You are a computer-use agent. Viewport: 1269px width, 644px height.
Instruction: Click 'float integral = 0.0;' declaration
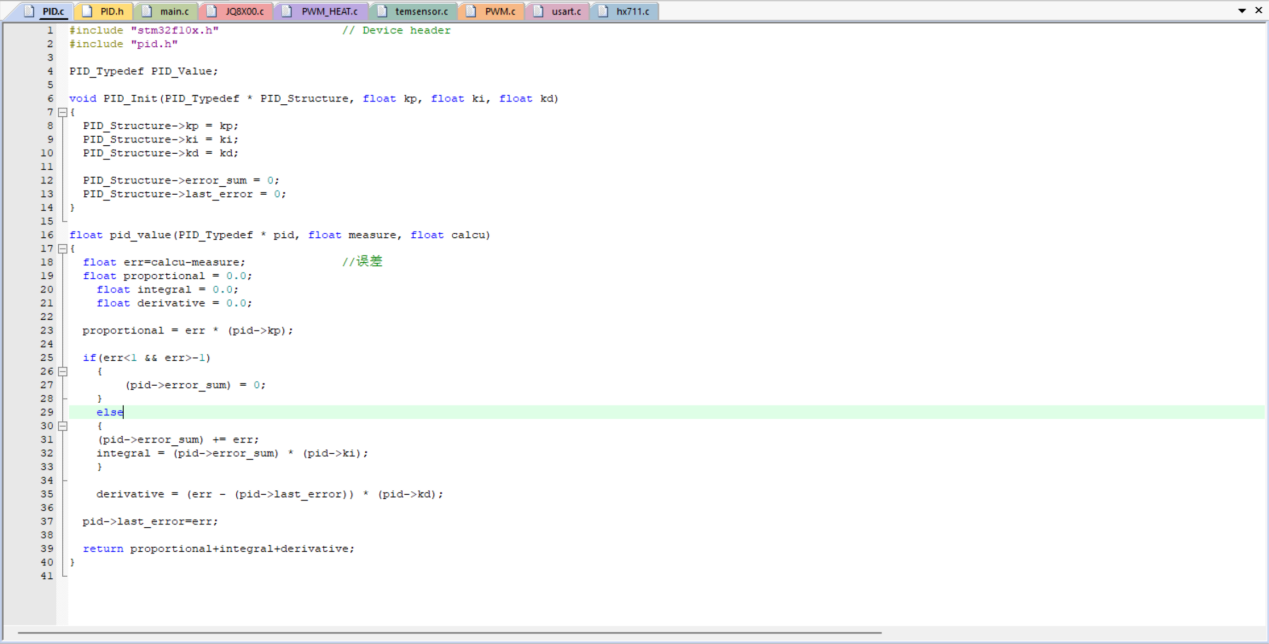(168, 290)
